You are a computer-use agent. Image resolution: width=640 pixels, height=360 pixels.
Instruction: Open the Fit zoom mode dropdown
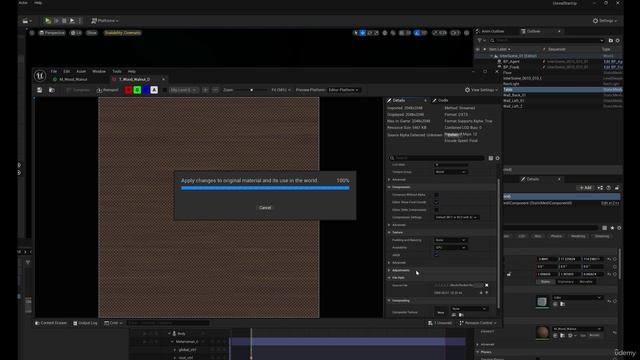[x=281, y=90]
